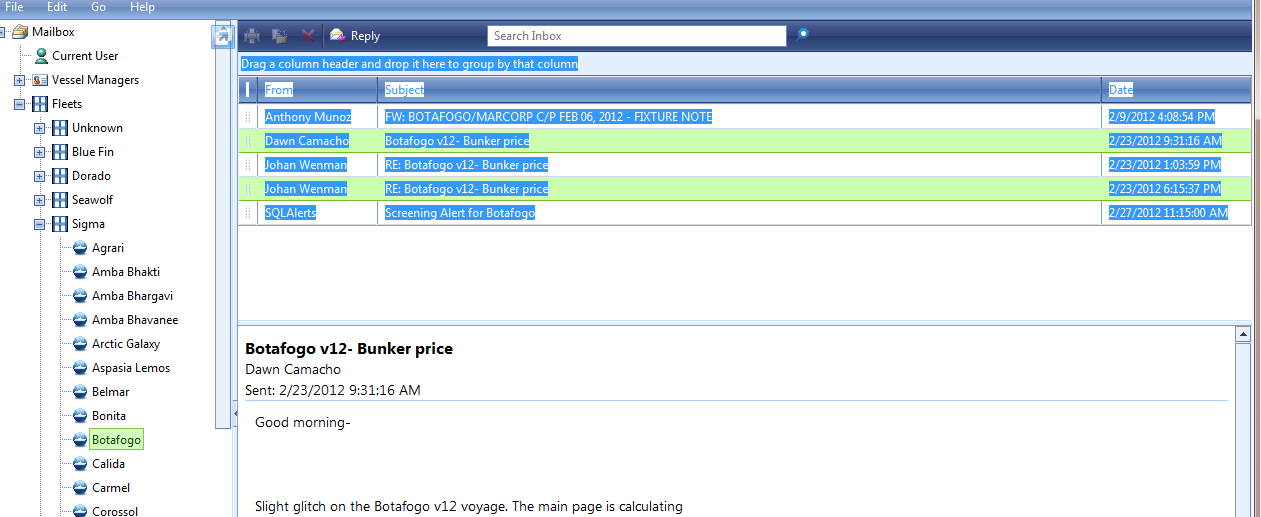Click the Mailbox folder icon
This screenshot has height=517, width=1261.
[20, 32]
